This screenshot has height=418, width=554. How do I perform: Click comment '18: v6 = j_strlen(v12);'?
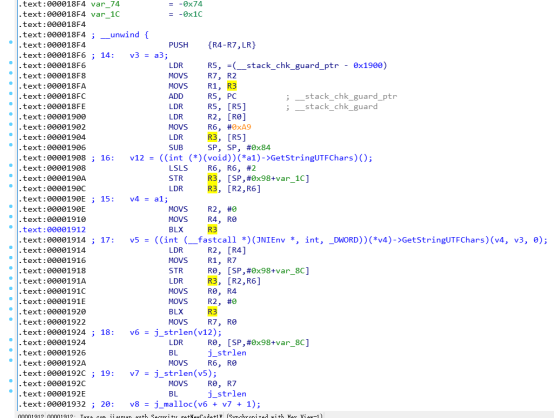coord(156,332)
